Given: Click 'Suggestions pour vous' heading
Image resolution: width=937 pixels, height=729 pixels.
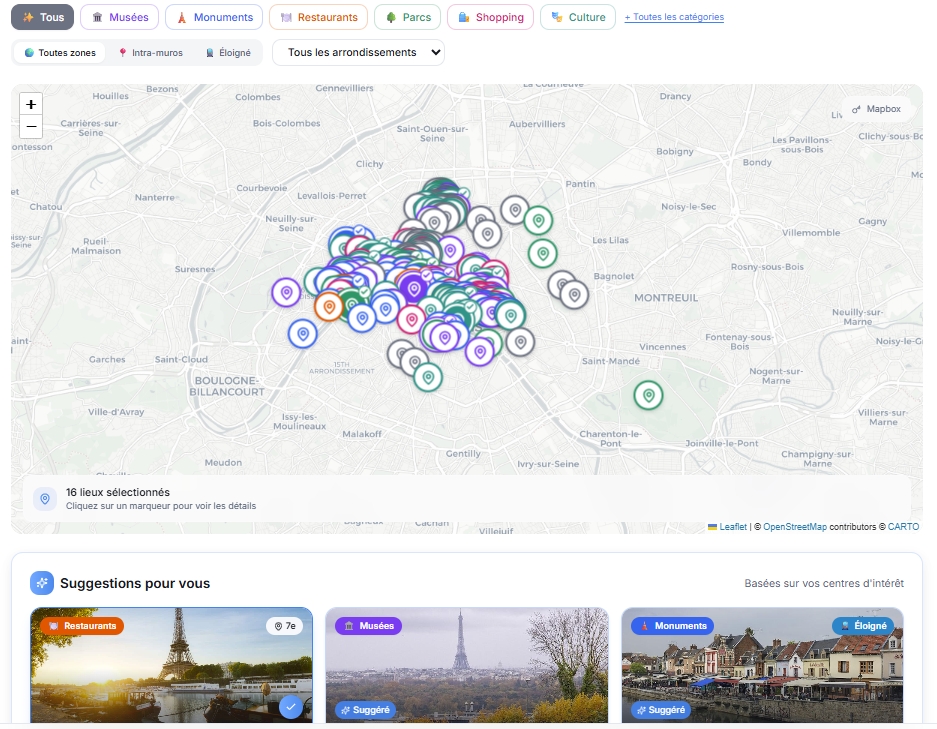Looking at the screenshot, I should pyautogui.click(x=135, y=583).
